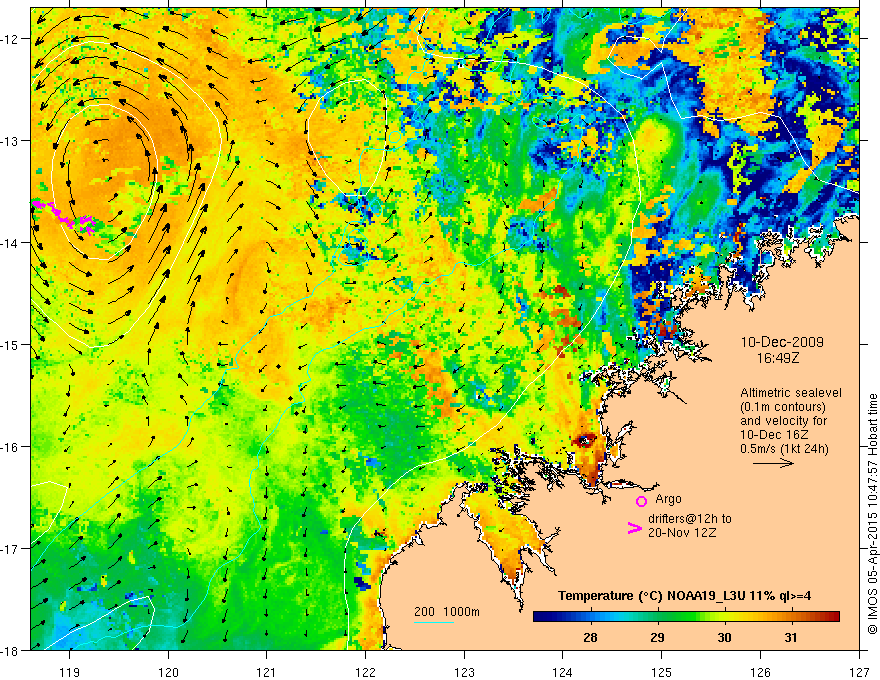Click the longitude axis label 120
This screenshot has height=680, width=880.
tap(168, 672)
